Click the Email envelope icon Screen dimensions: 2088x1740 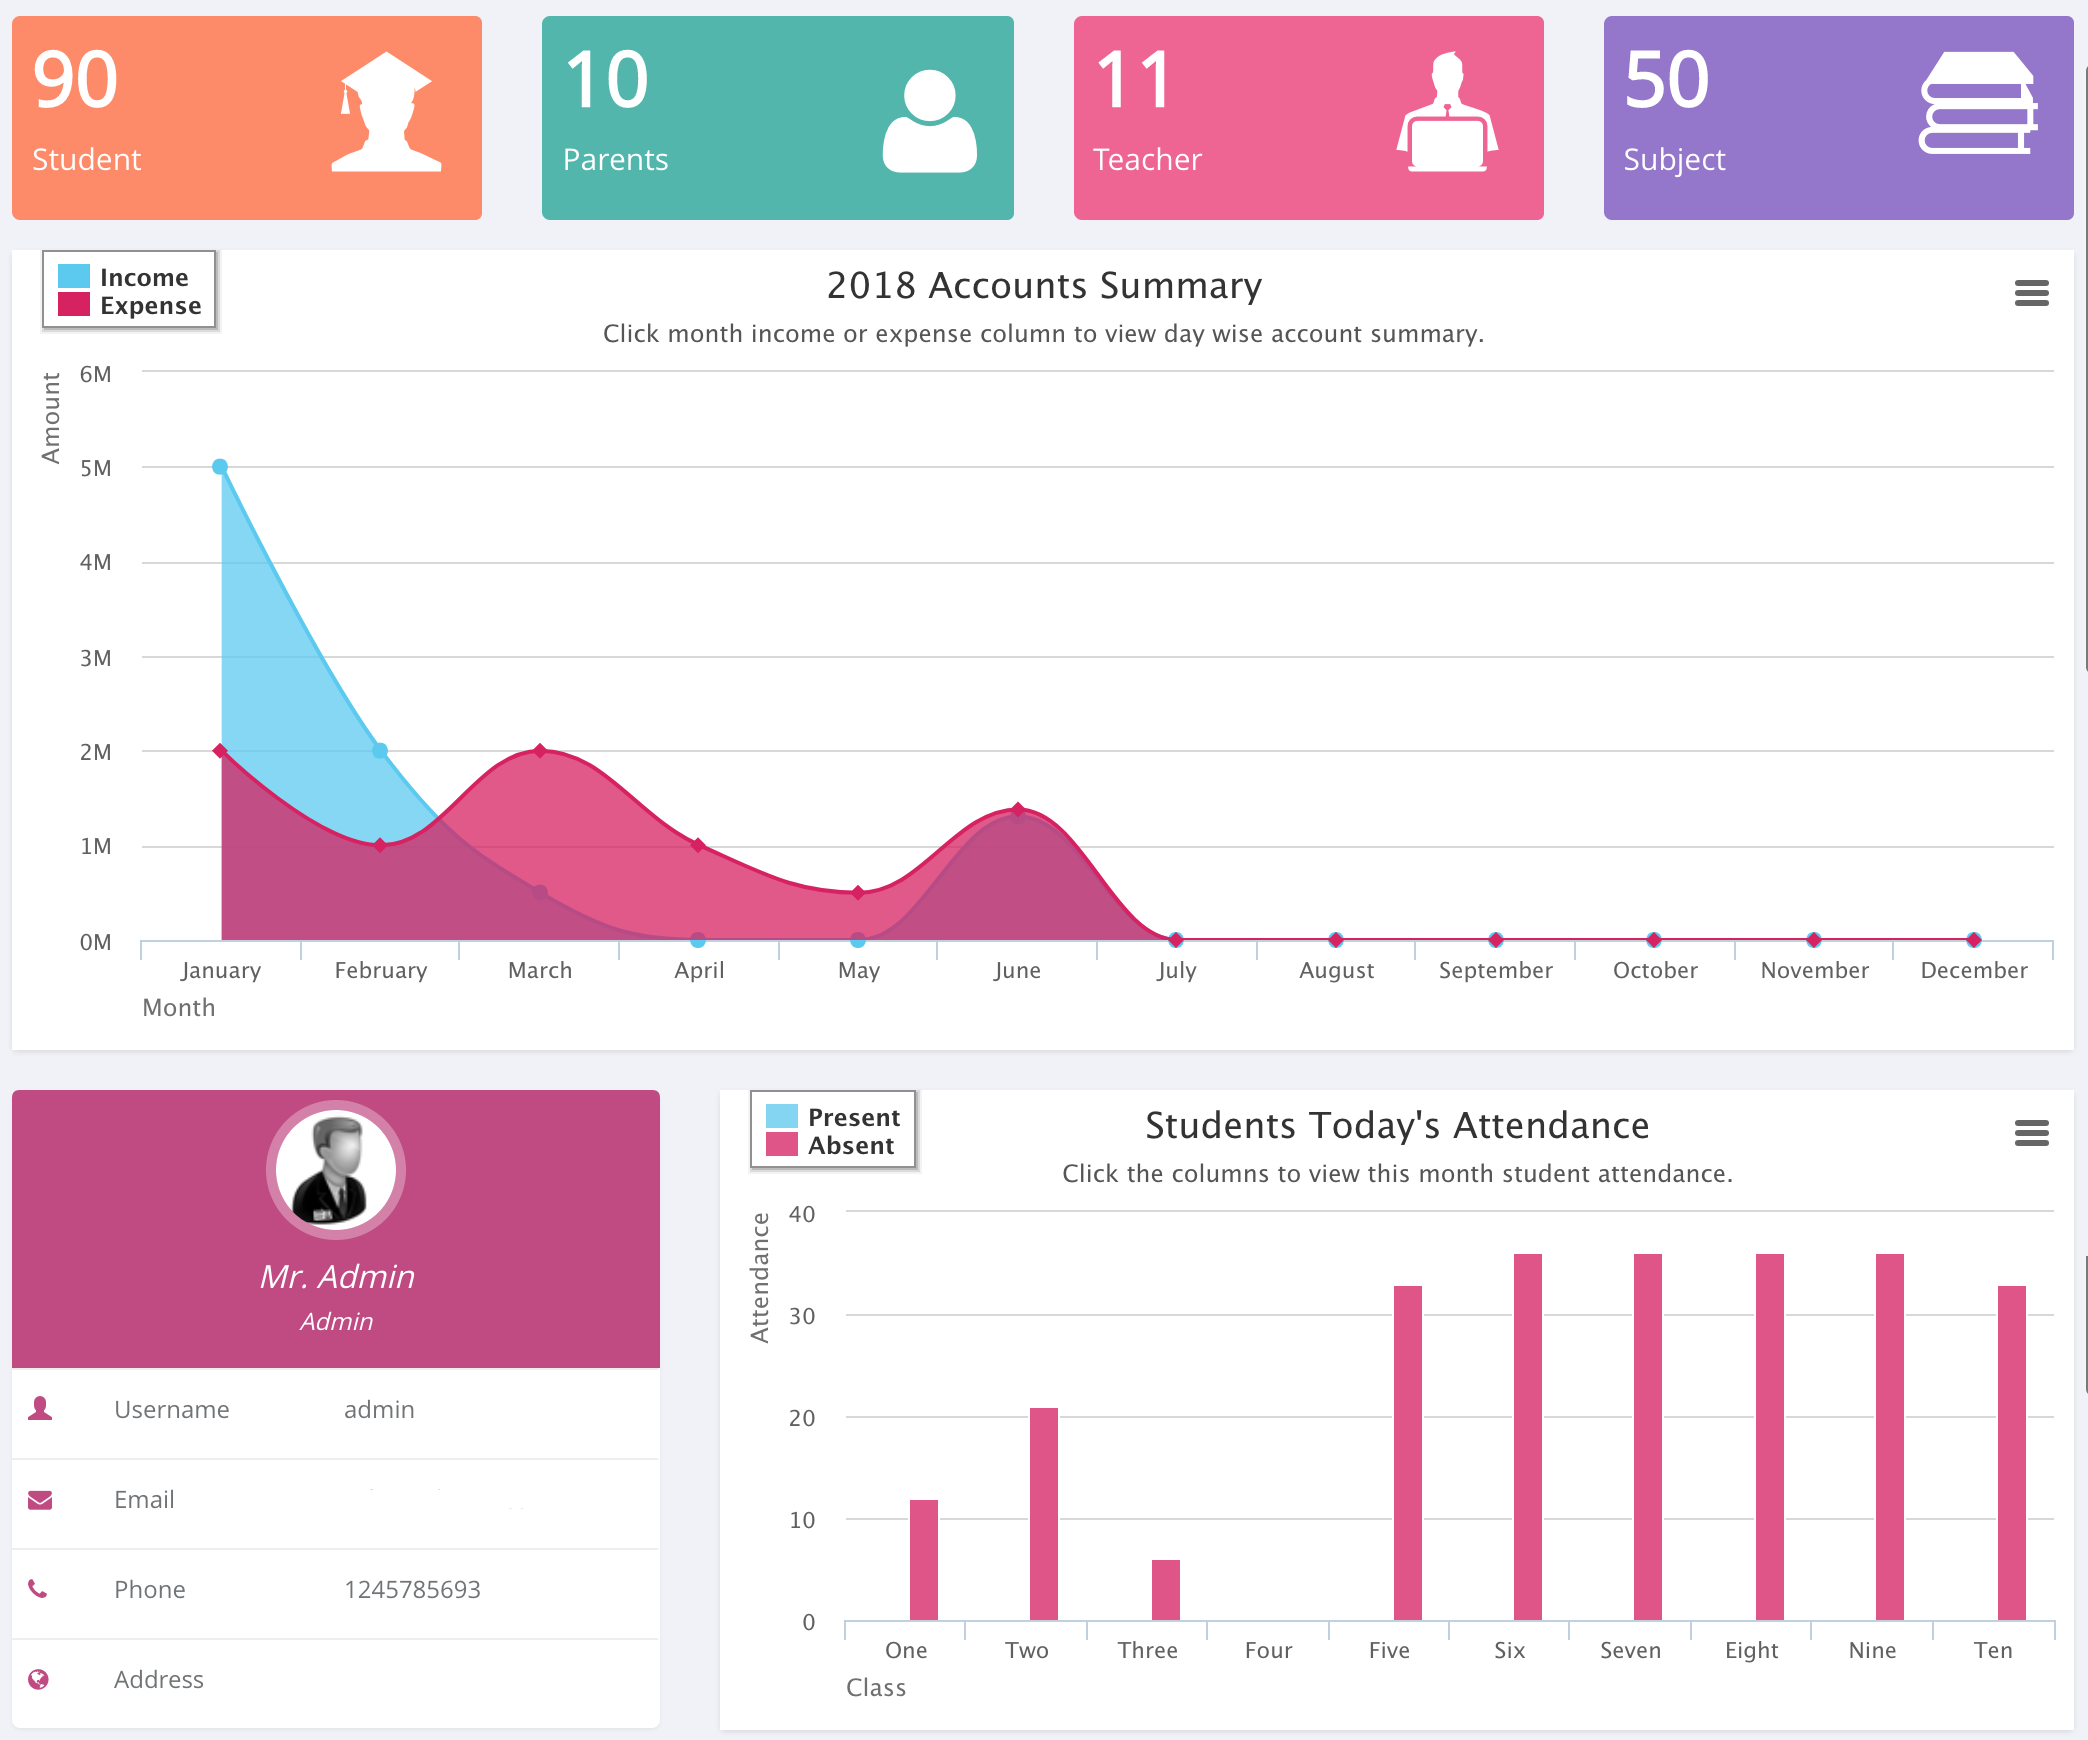pyautogui.click(x=40, y=1500)
